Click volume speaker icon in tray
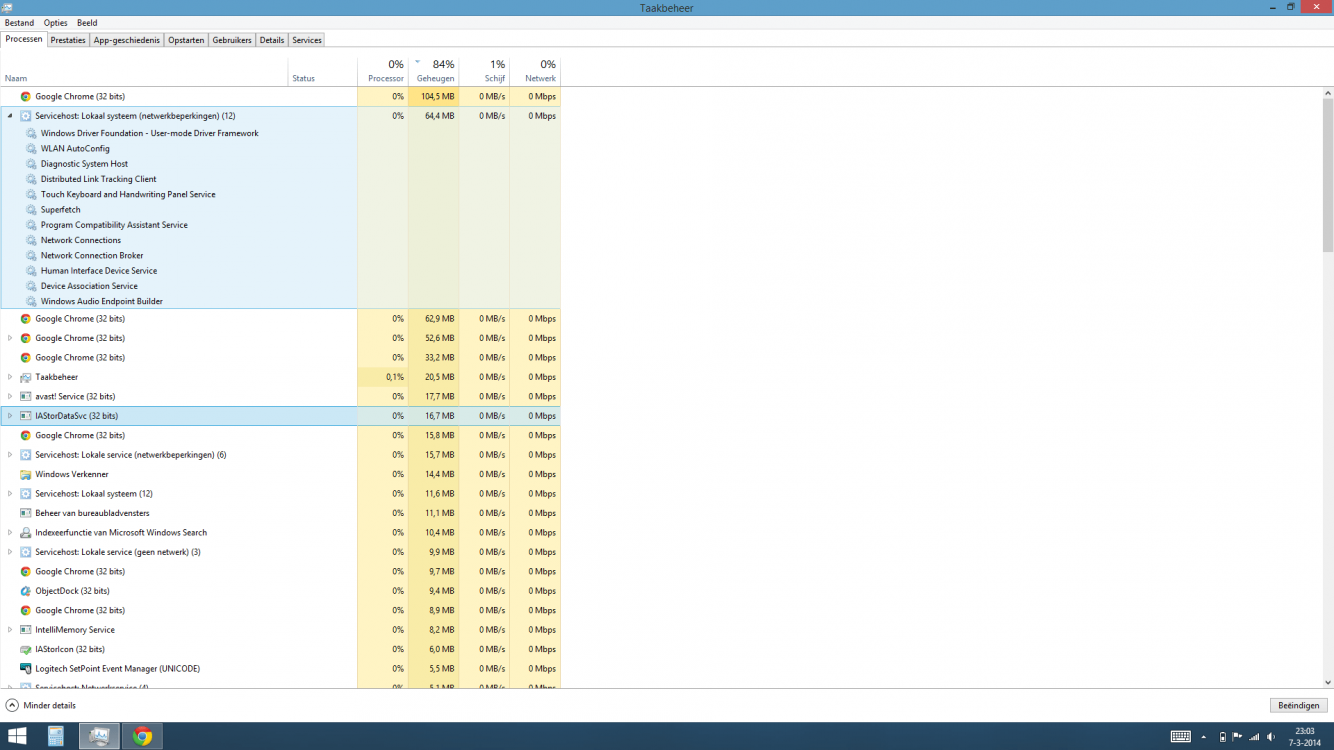Image resolution: width=1334 pixels, height=750 pixels. point(1271,737)
